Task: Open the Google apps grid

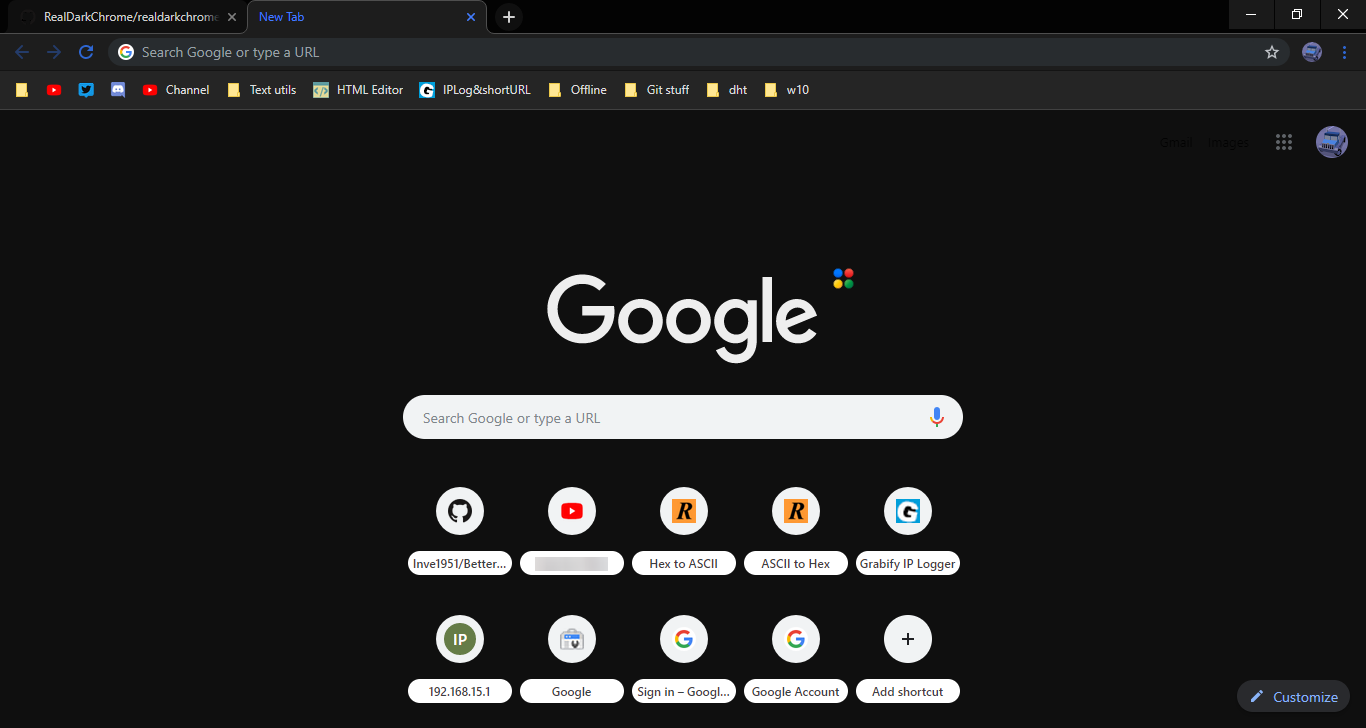Action: pyautogui.click(x=1284, y=142)
